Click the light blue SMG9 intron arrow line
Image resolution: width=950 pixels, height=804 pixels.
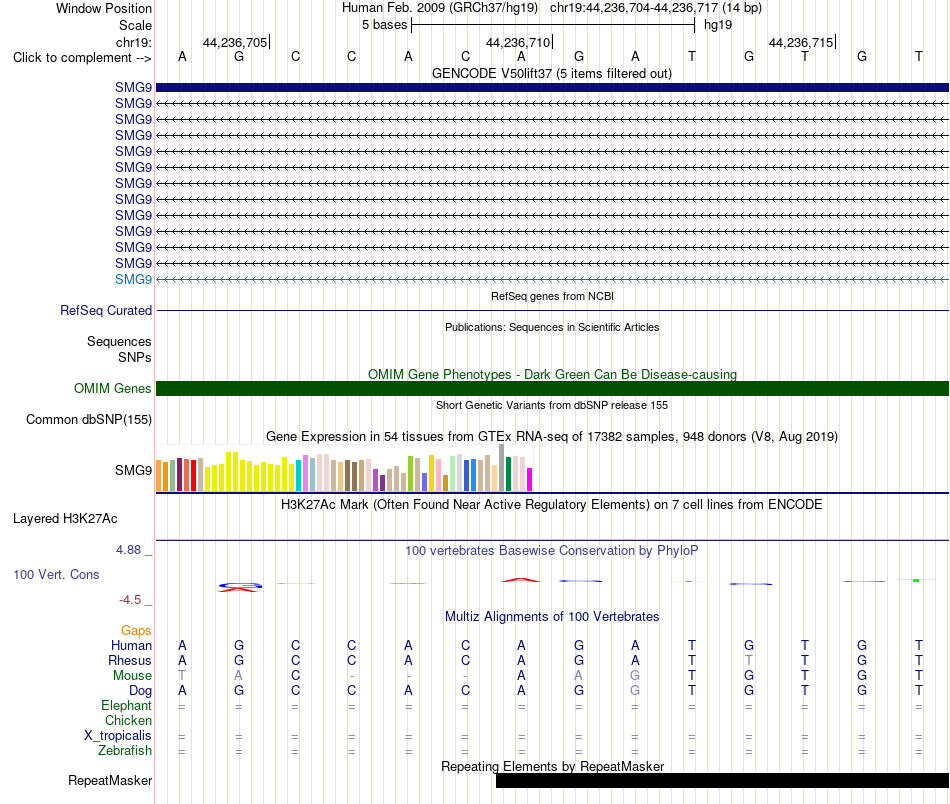[552, 279]
